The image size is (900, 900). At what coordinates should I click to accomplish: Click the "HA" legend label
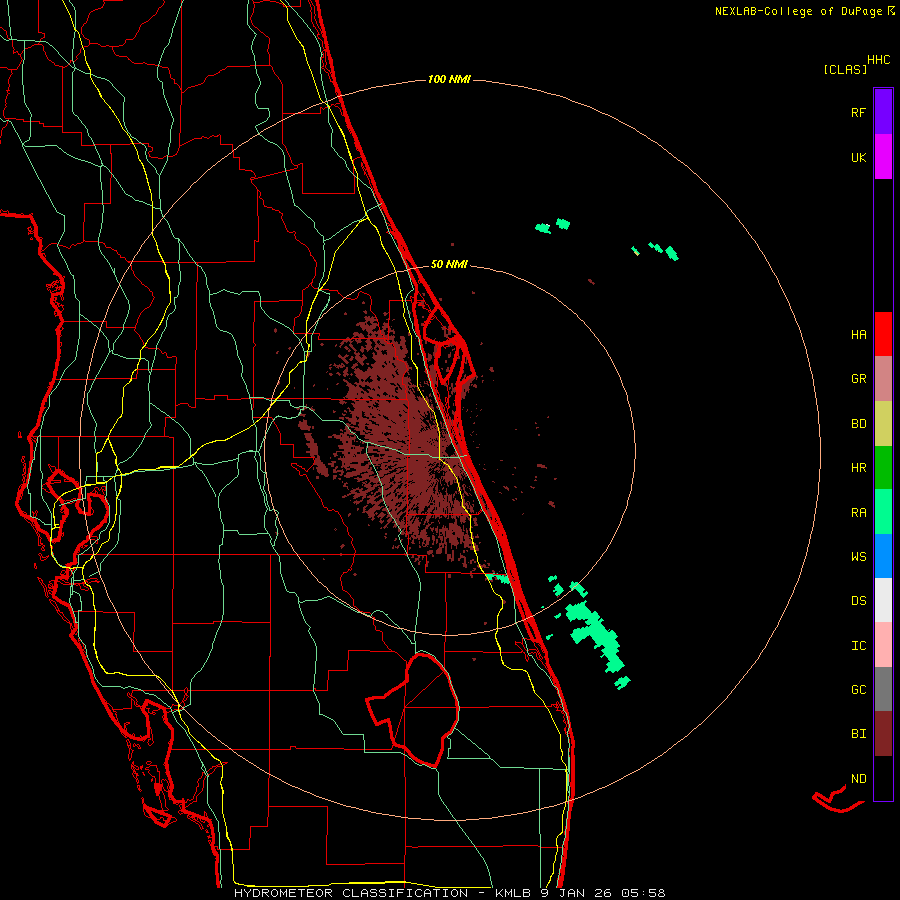click(858, 334)
